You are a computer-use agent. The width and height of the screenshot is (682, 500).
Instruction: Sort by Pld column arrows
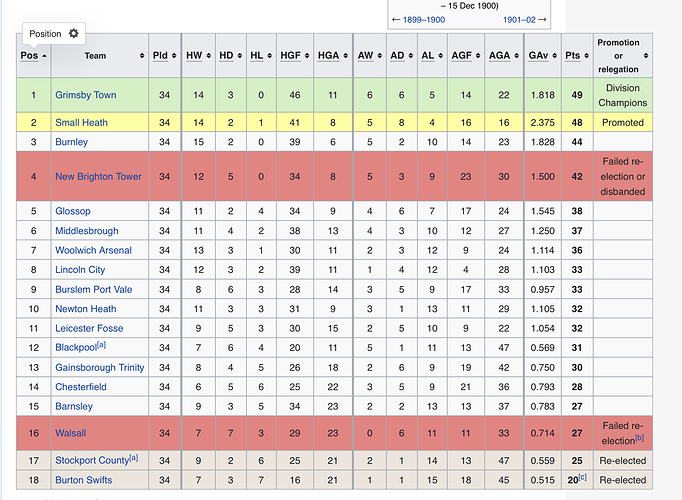[x=174, y=56]
